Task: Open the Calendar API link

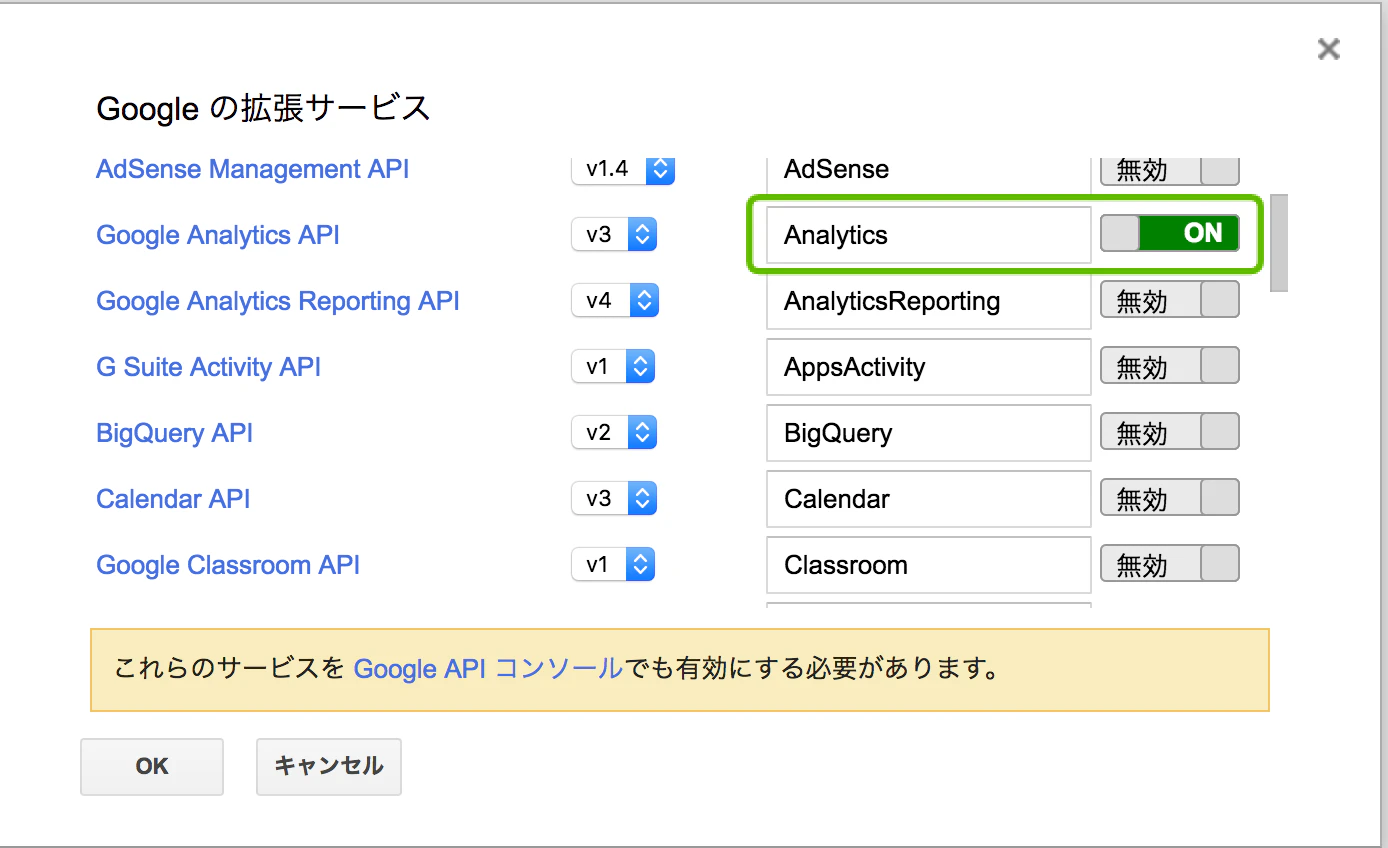Action: (173, 499)
